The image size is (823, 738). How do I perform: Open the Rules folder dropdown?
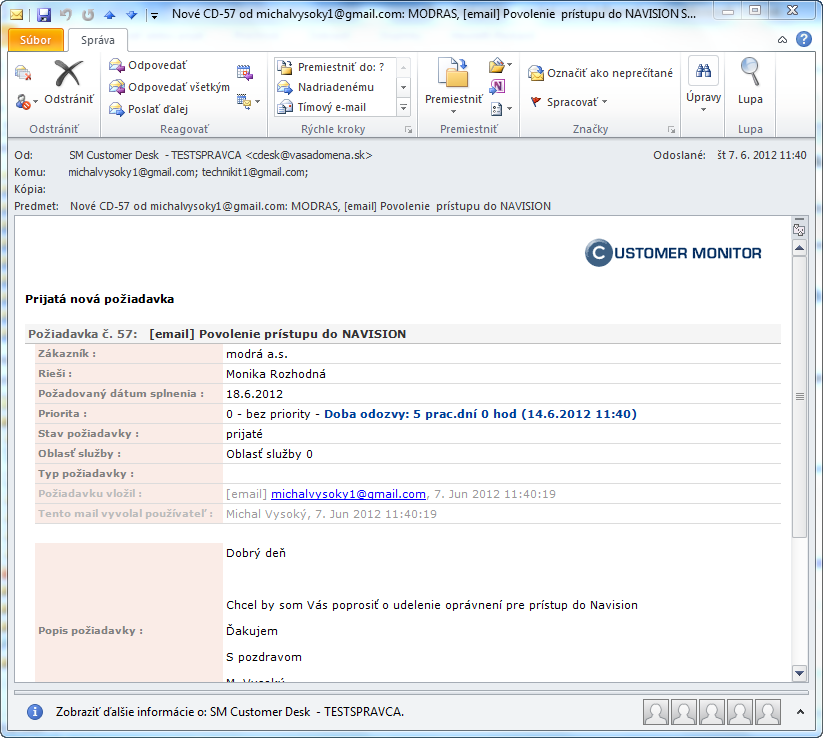pyautogui.click(x=500, y=65)
